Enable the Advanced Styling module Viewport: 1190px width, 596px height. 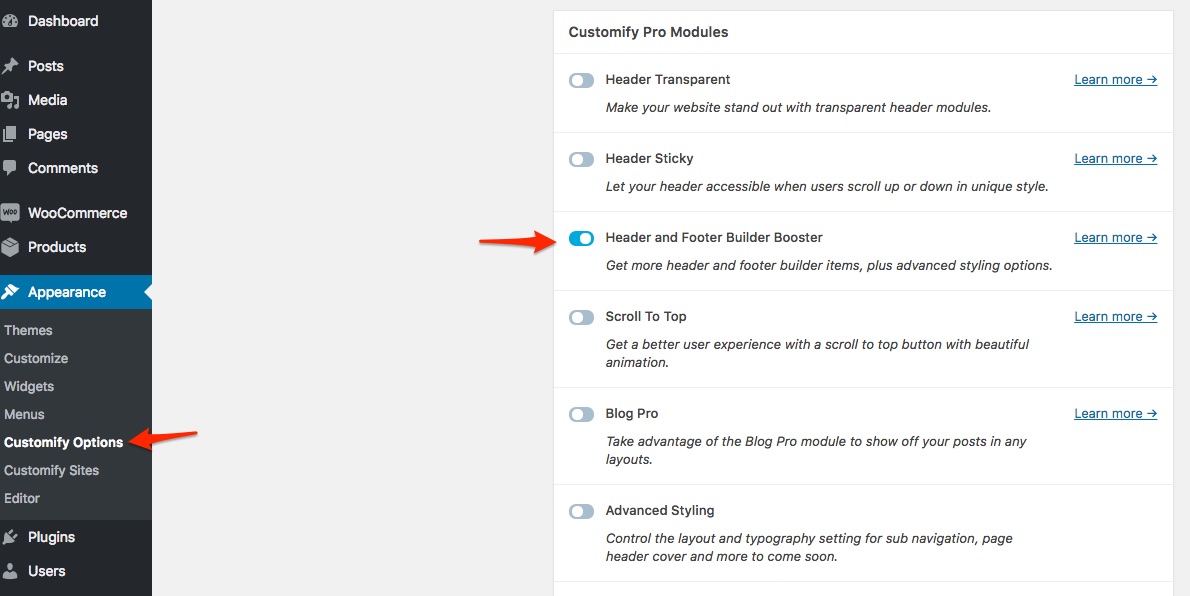click(x=581, y=511)
